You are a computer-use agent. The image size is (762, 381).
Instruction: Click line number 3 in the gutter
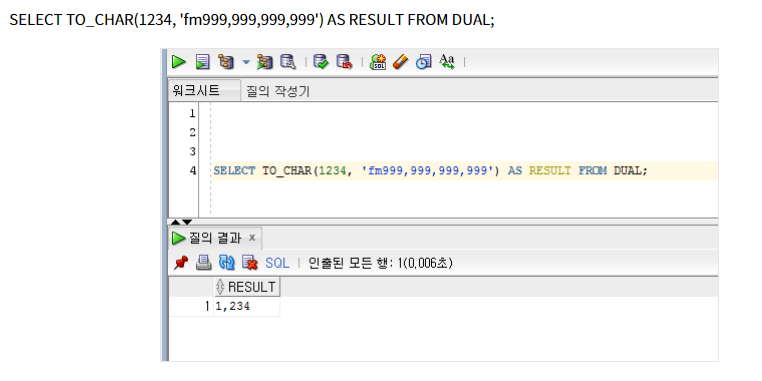pyautogui.click(x=192, y=152)
